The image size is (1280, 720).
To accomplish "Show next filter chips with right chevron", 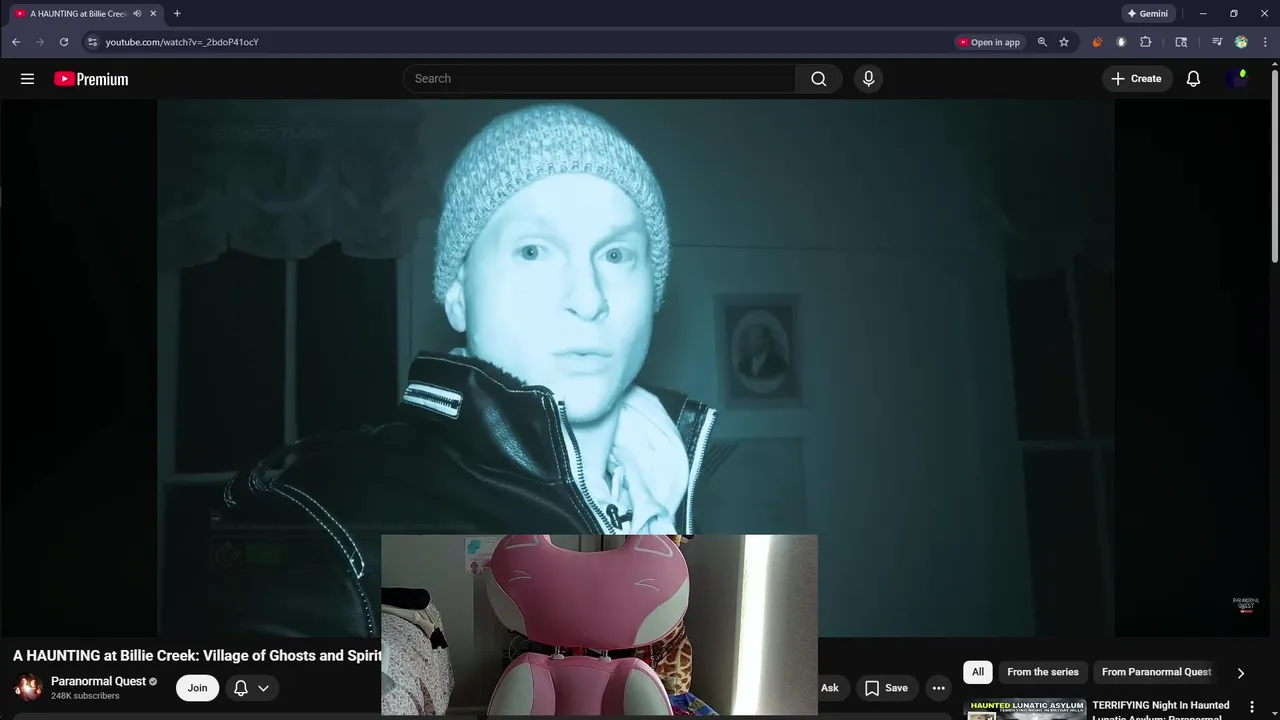I will point(1240,673).
